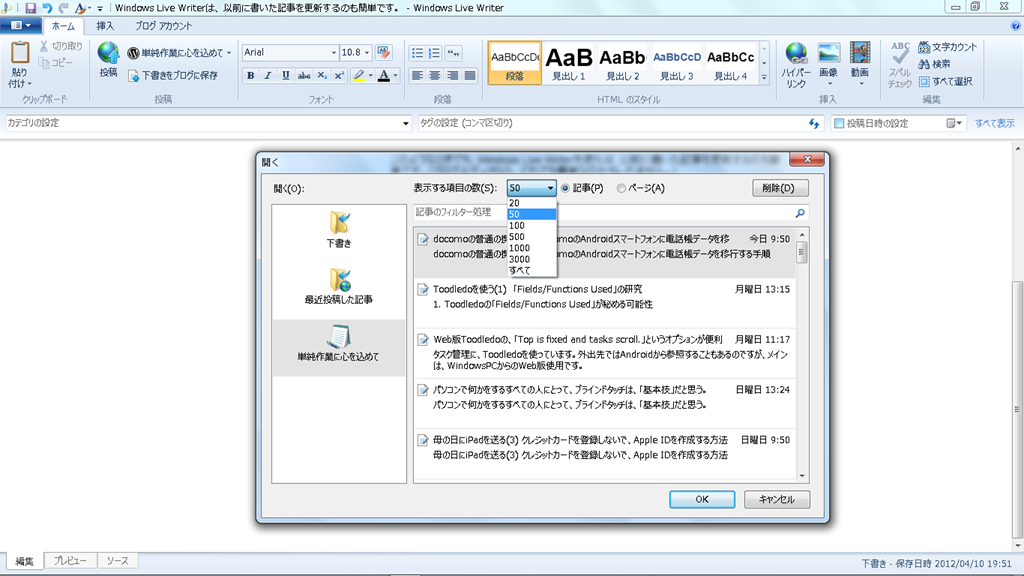
Task: Switch to the Insert (挿入) ribbon tab
Action: pos(105,26)
